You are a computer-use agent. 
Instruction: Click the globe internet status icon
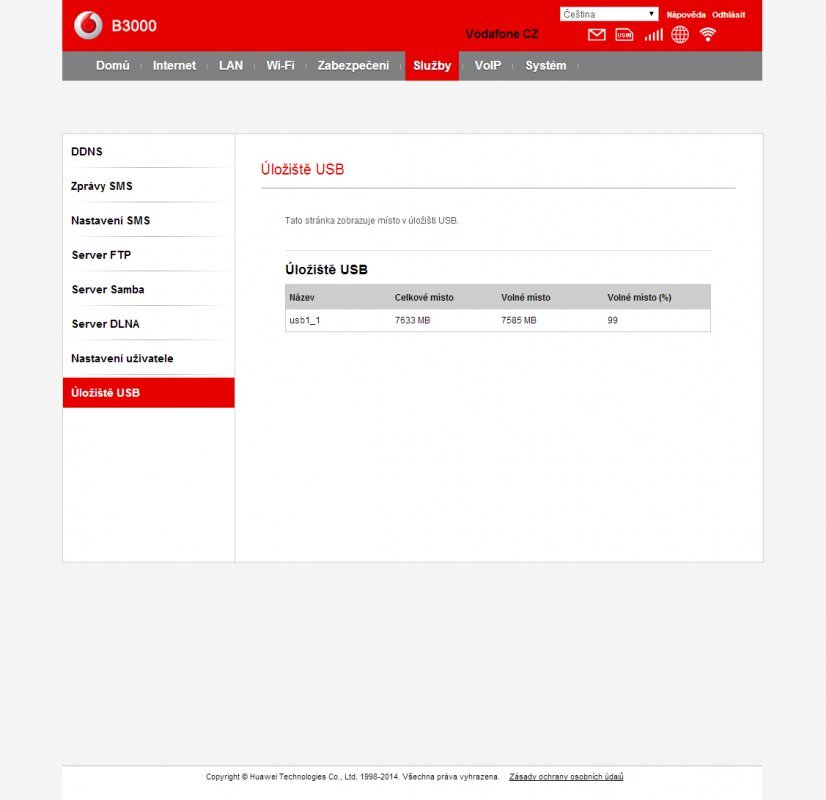[680, 35]
